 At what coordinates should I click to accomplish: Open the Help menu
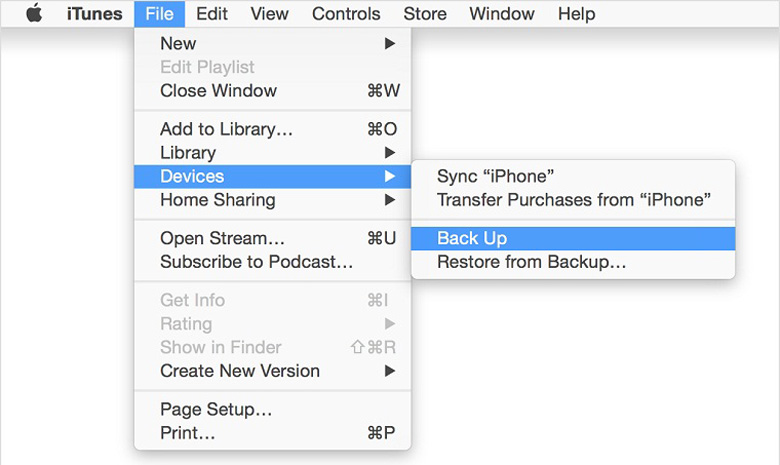[576, 14]
